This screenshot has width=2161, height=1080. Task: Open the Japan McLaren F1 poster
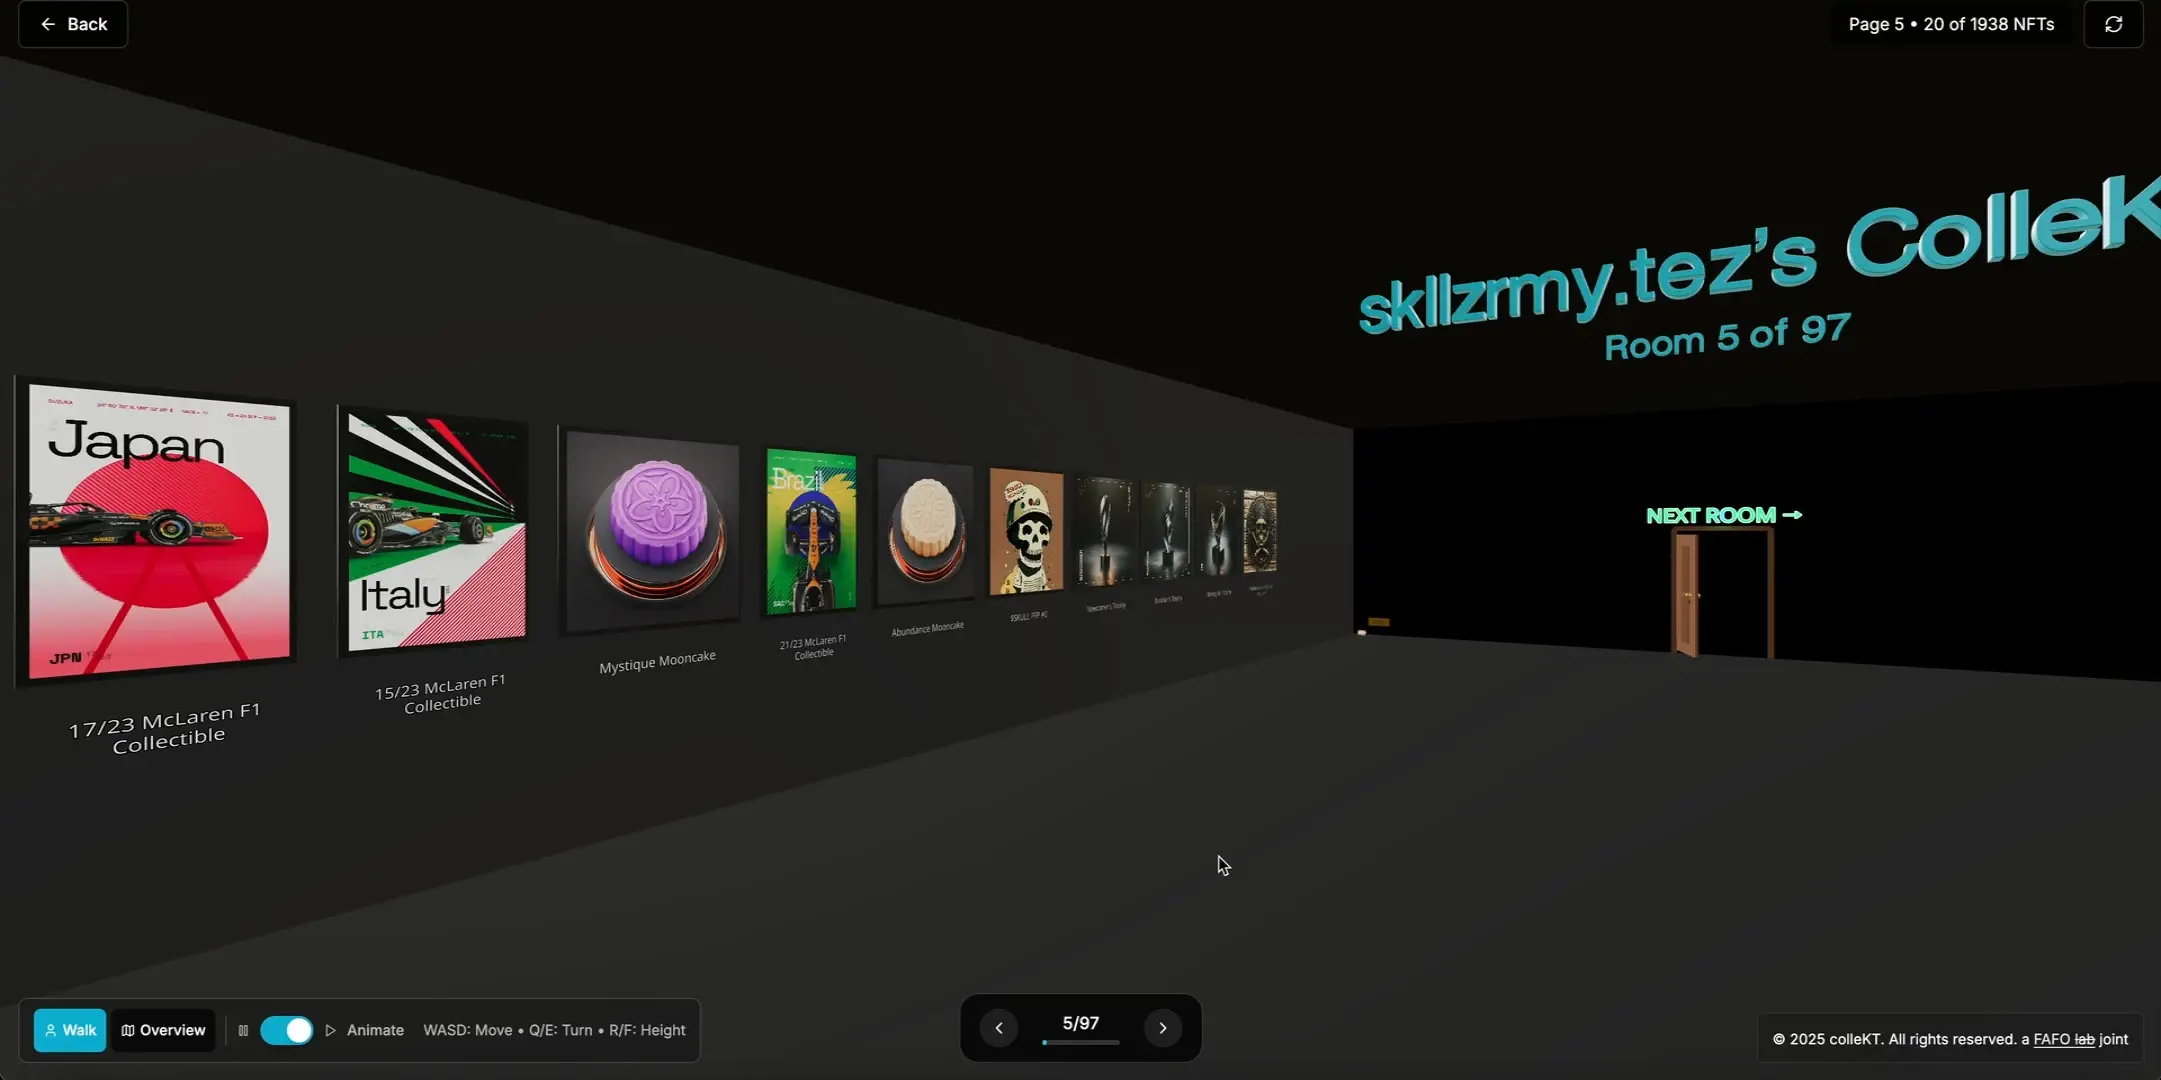[x=157, y=531]
